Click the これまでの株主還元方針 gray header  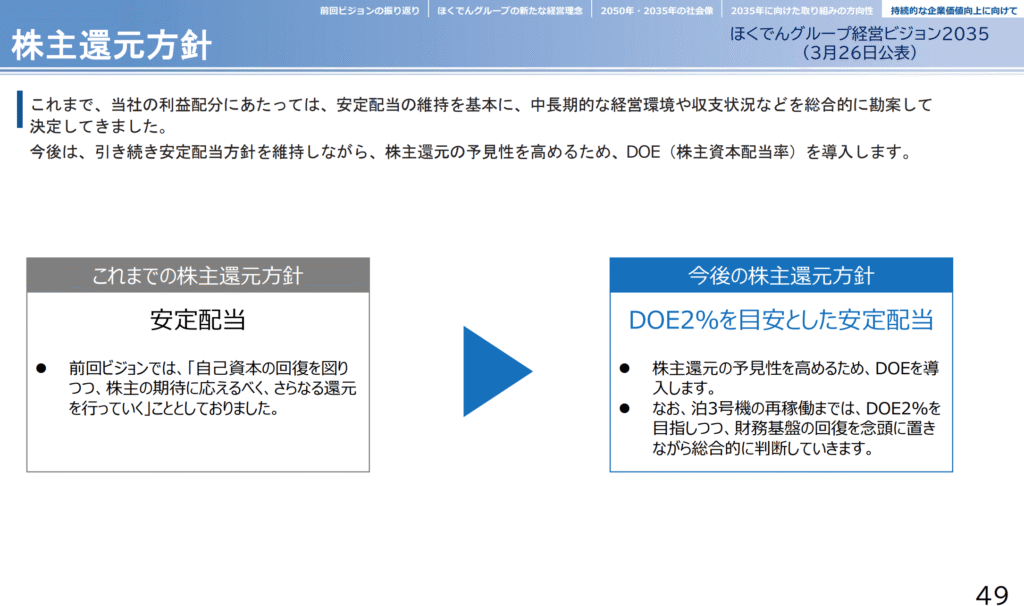click(198, 275)
